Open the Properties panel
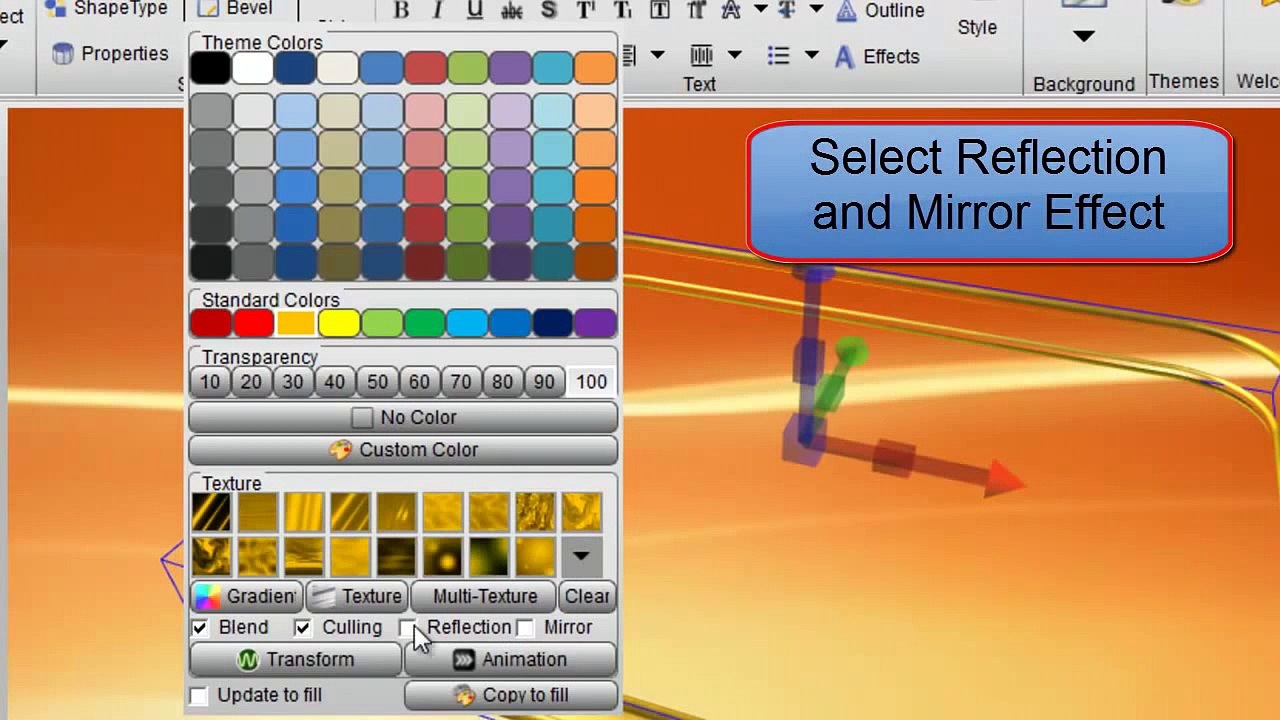The height and width of the screenshot is (720, 1280). point(110,53)
